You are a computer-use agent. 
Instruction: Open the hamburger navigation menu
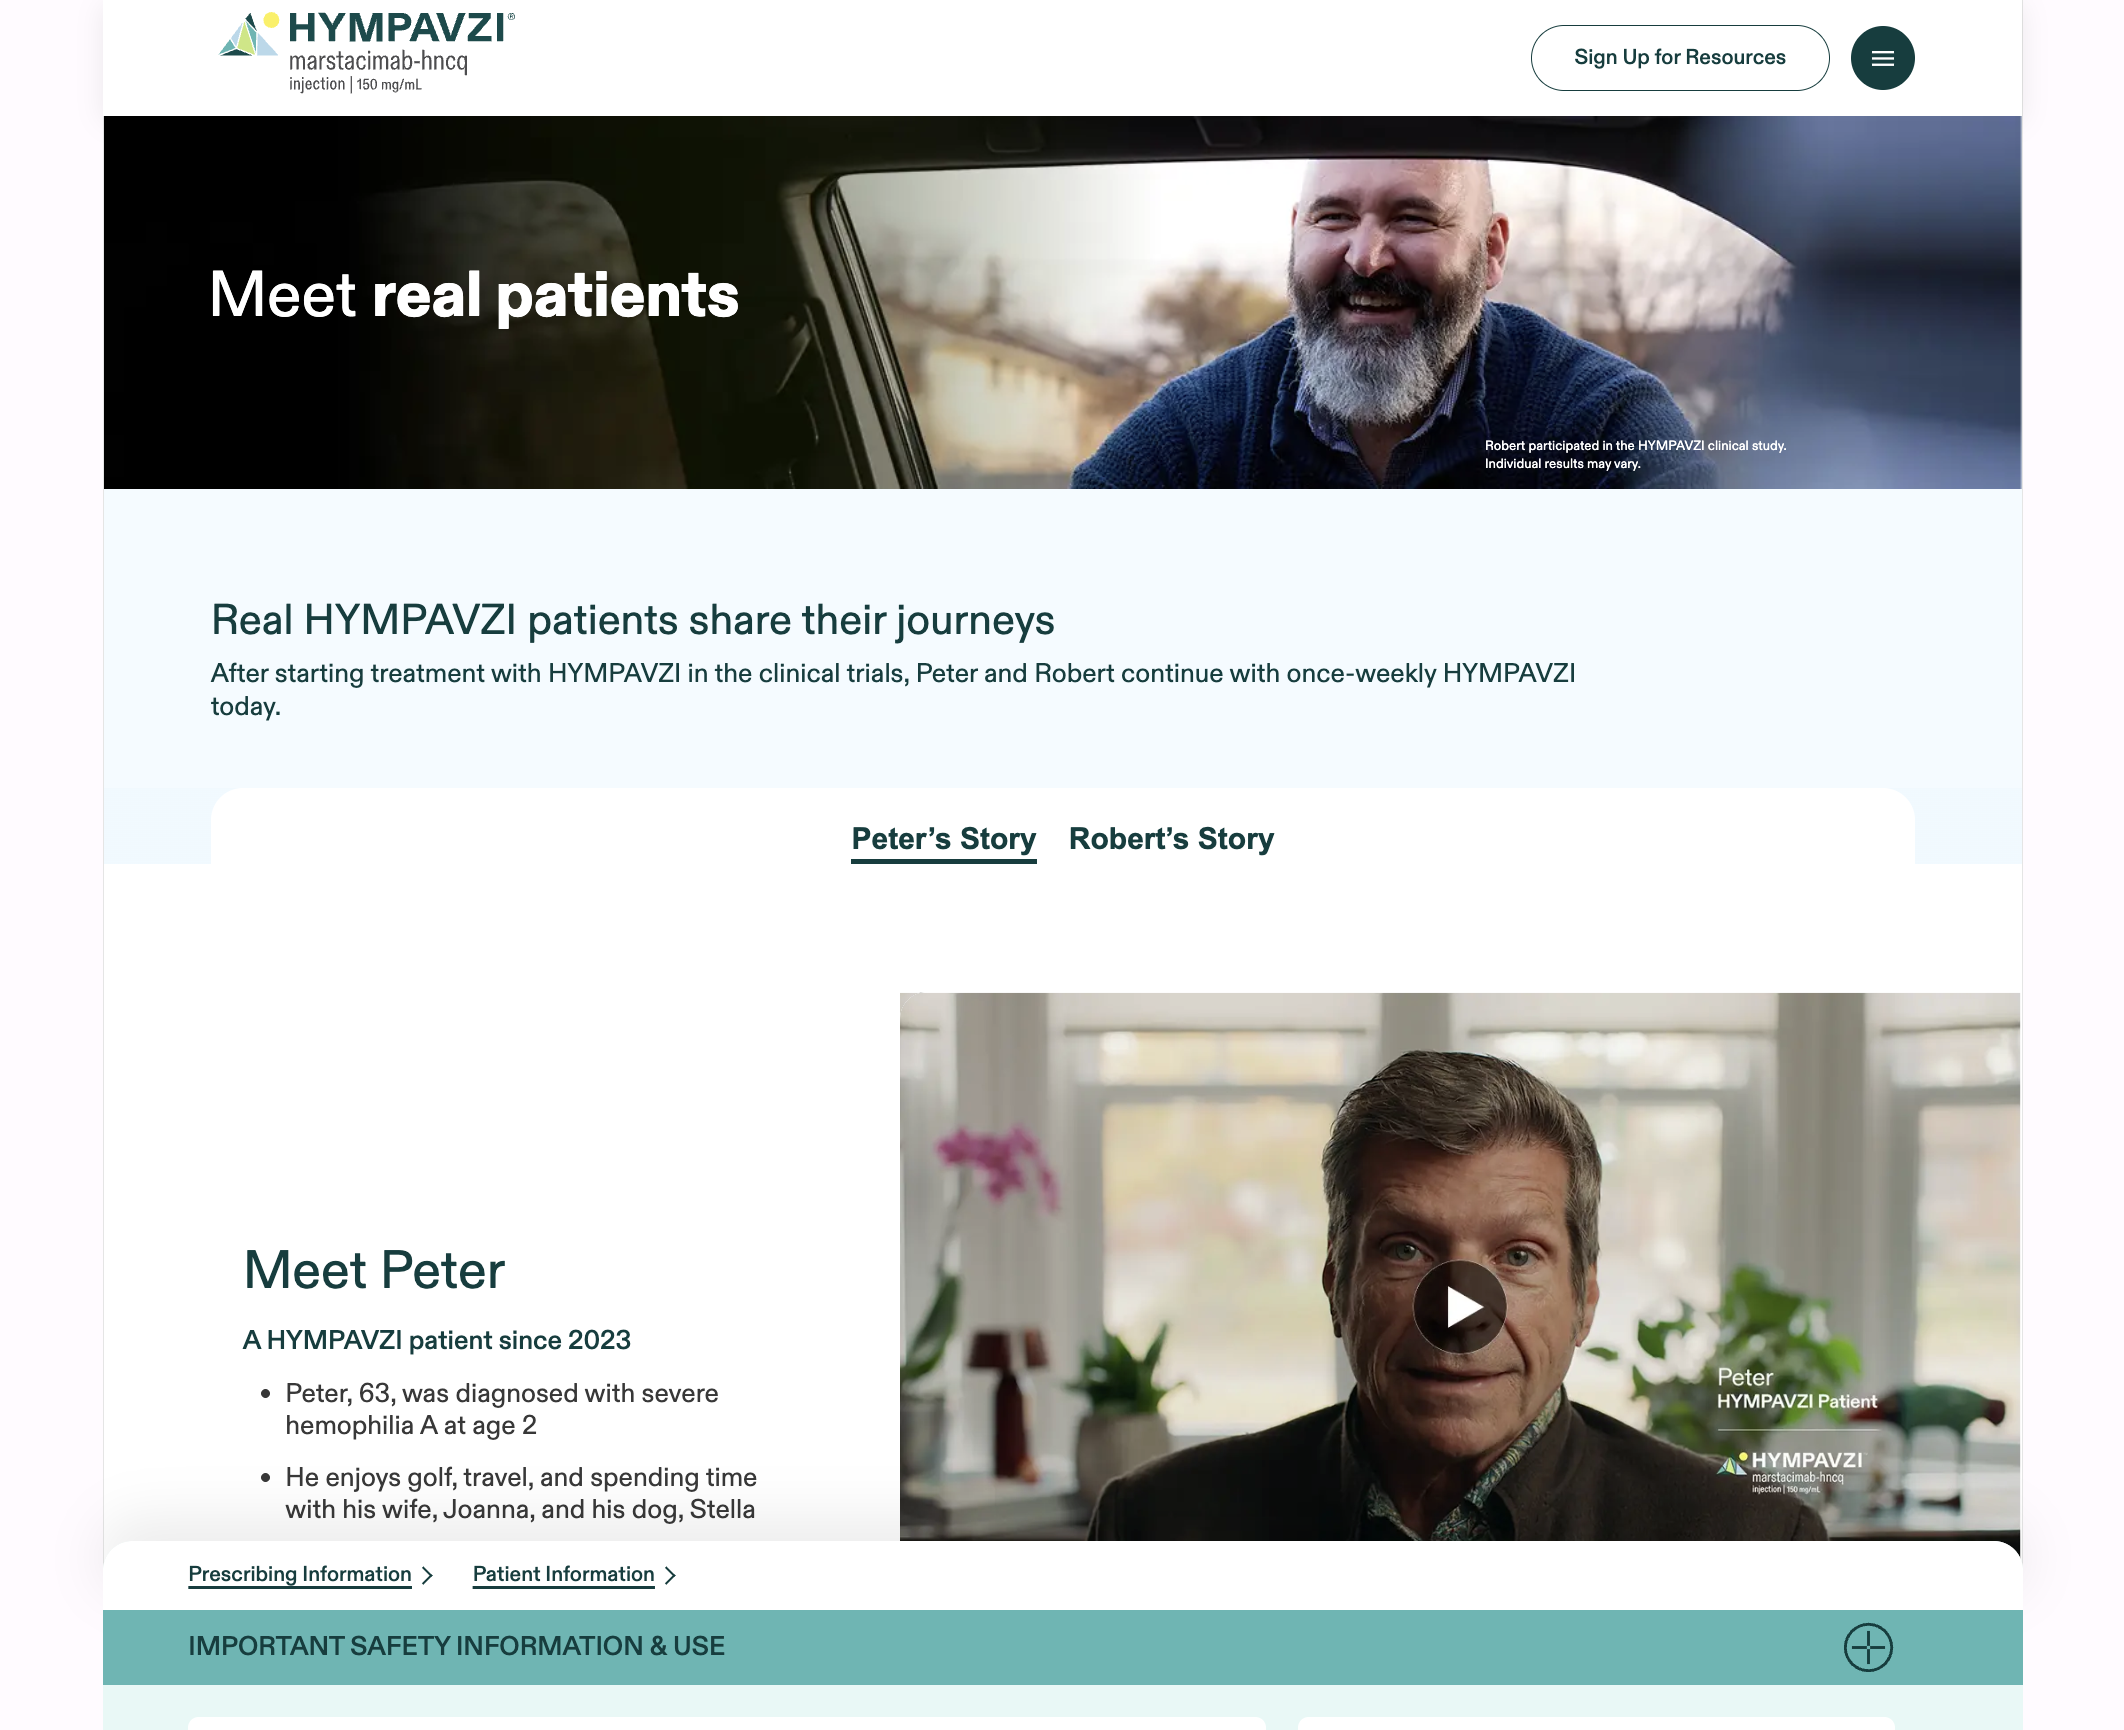(1882, 58)
